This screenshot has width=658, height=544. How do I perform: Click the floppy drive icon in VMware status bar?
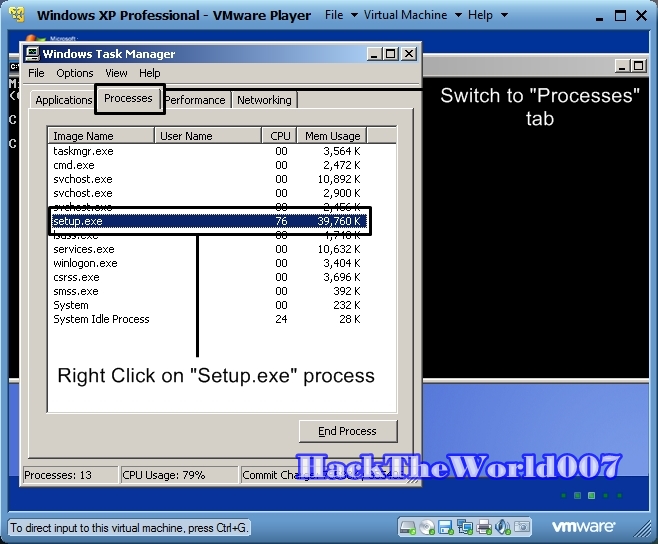pyautogui.click(x=446, y=527)
